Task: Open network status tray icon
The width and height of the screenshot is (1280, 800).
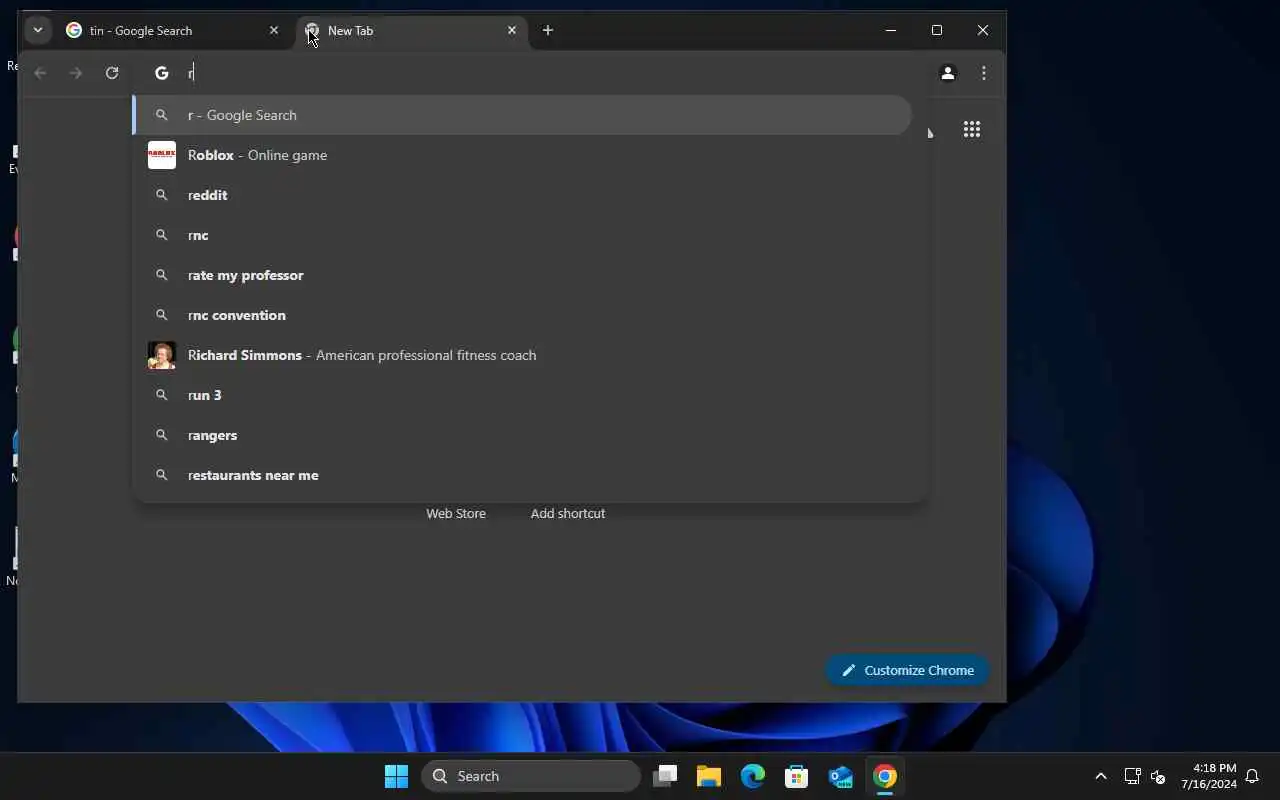Action: pyautogui.click(x=1132, y=776)
